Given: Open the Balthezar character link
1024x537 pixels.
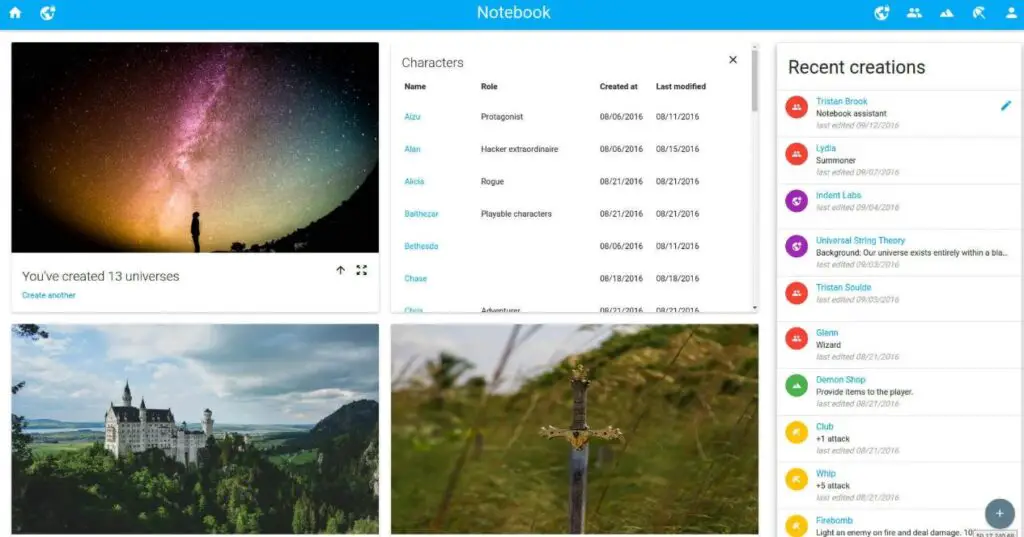Looking at the screenshot, I should 421,214.
